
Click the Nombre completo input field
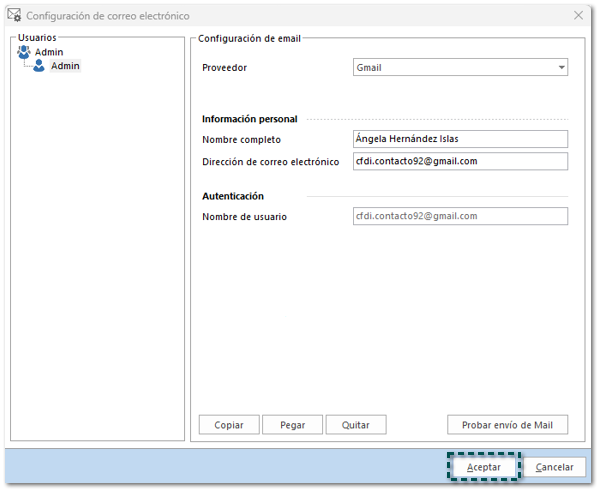pos(460,139)
